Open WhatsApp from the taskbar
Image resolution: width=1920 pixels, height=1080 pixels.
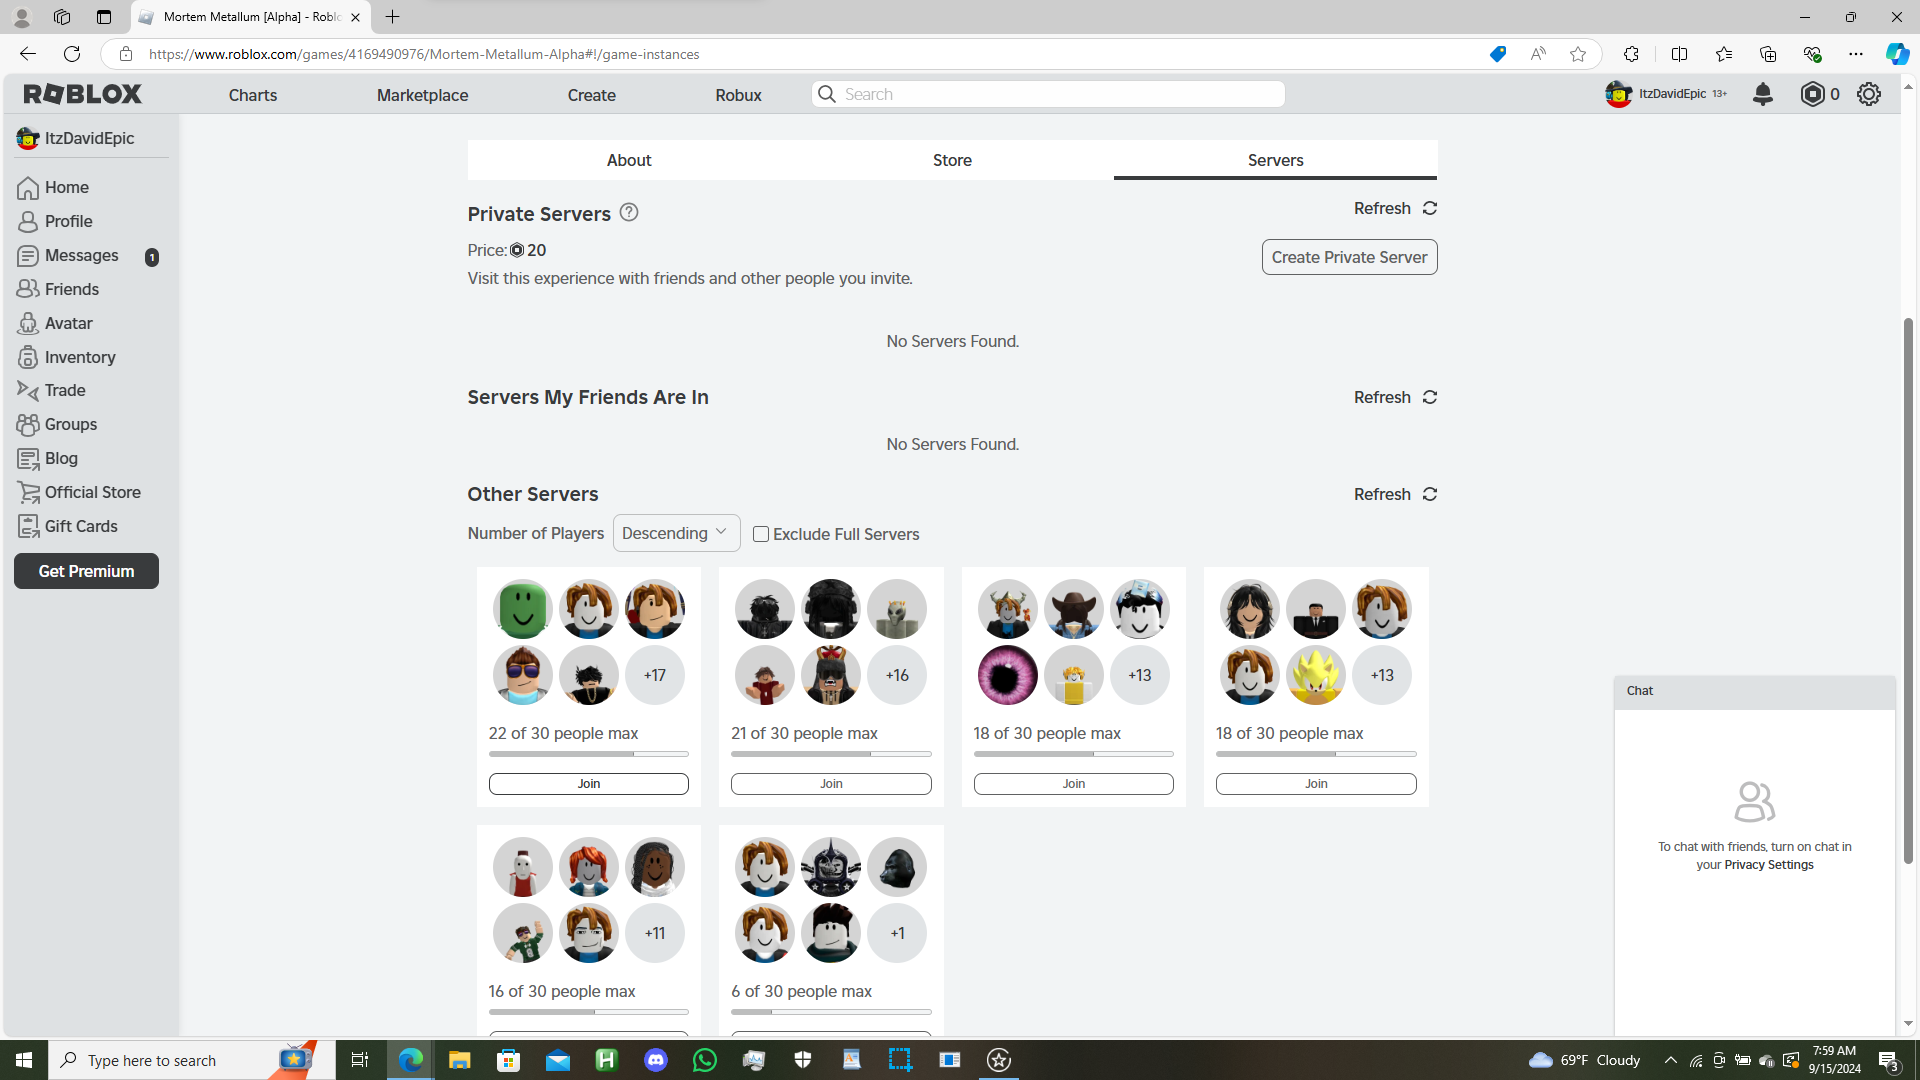coord(705,1060)
